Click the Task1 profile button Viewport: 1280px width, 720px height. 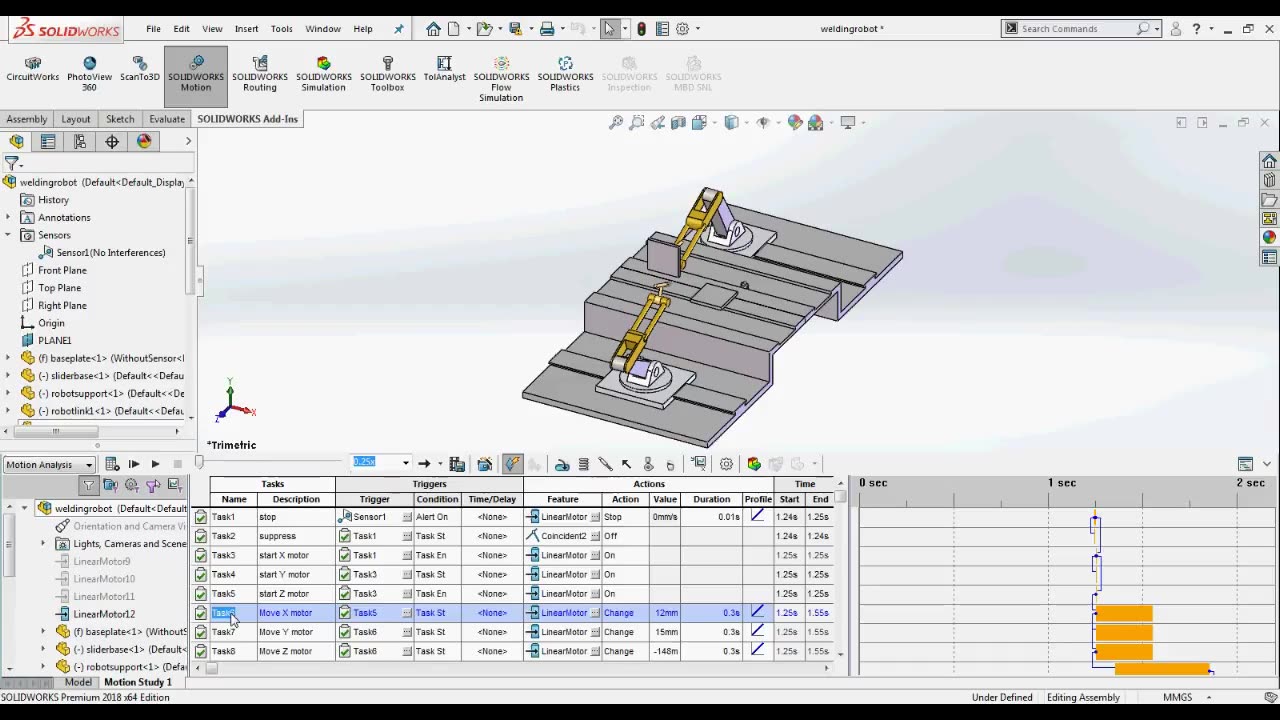tap(758, 517)
